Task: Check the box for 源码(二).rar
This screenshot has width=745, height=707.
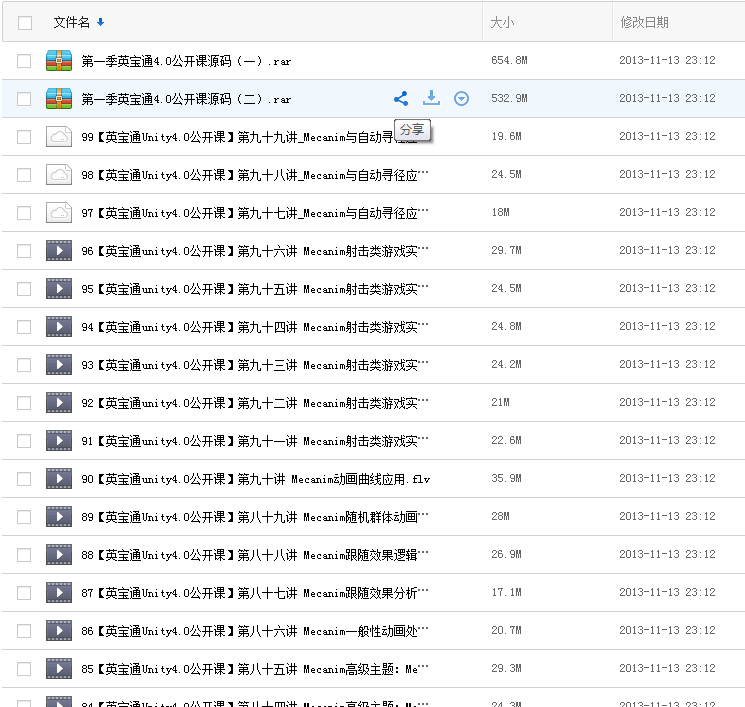Action: pos(24,99)
